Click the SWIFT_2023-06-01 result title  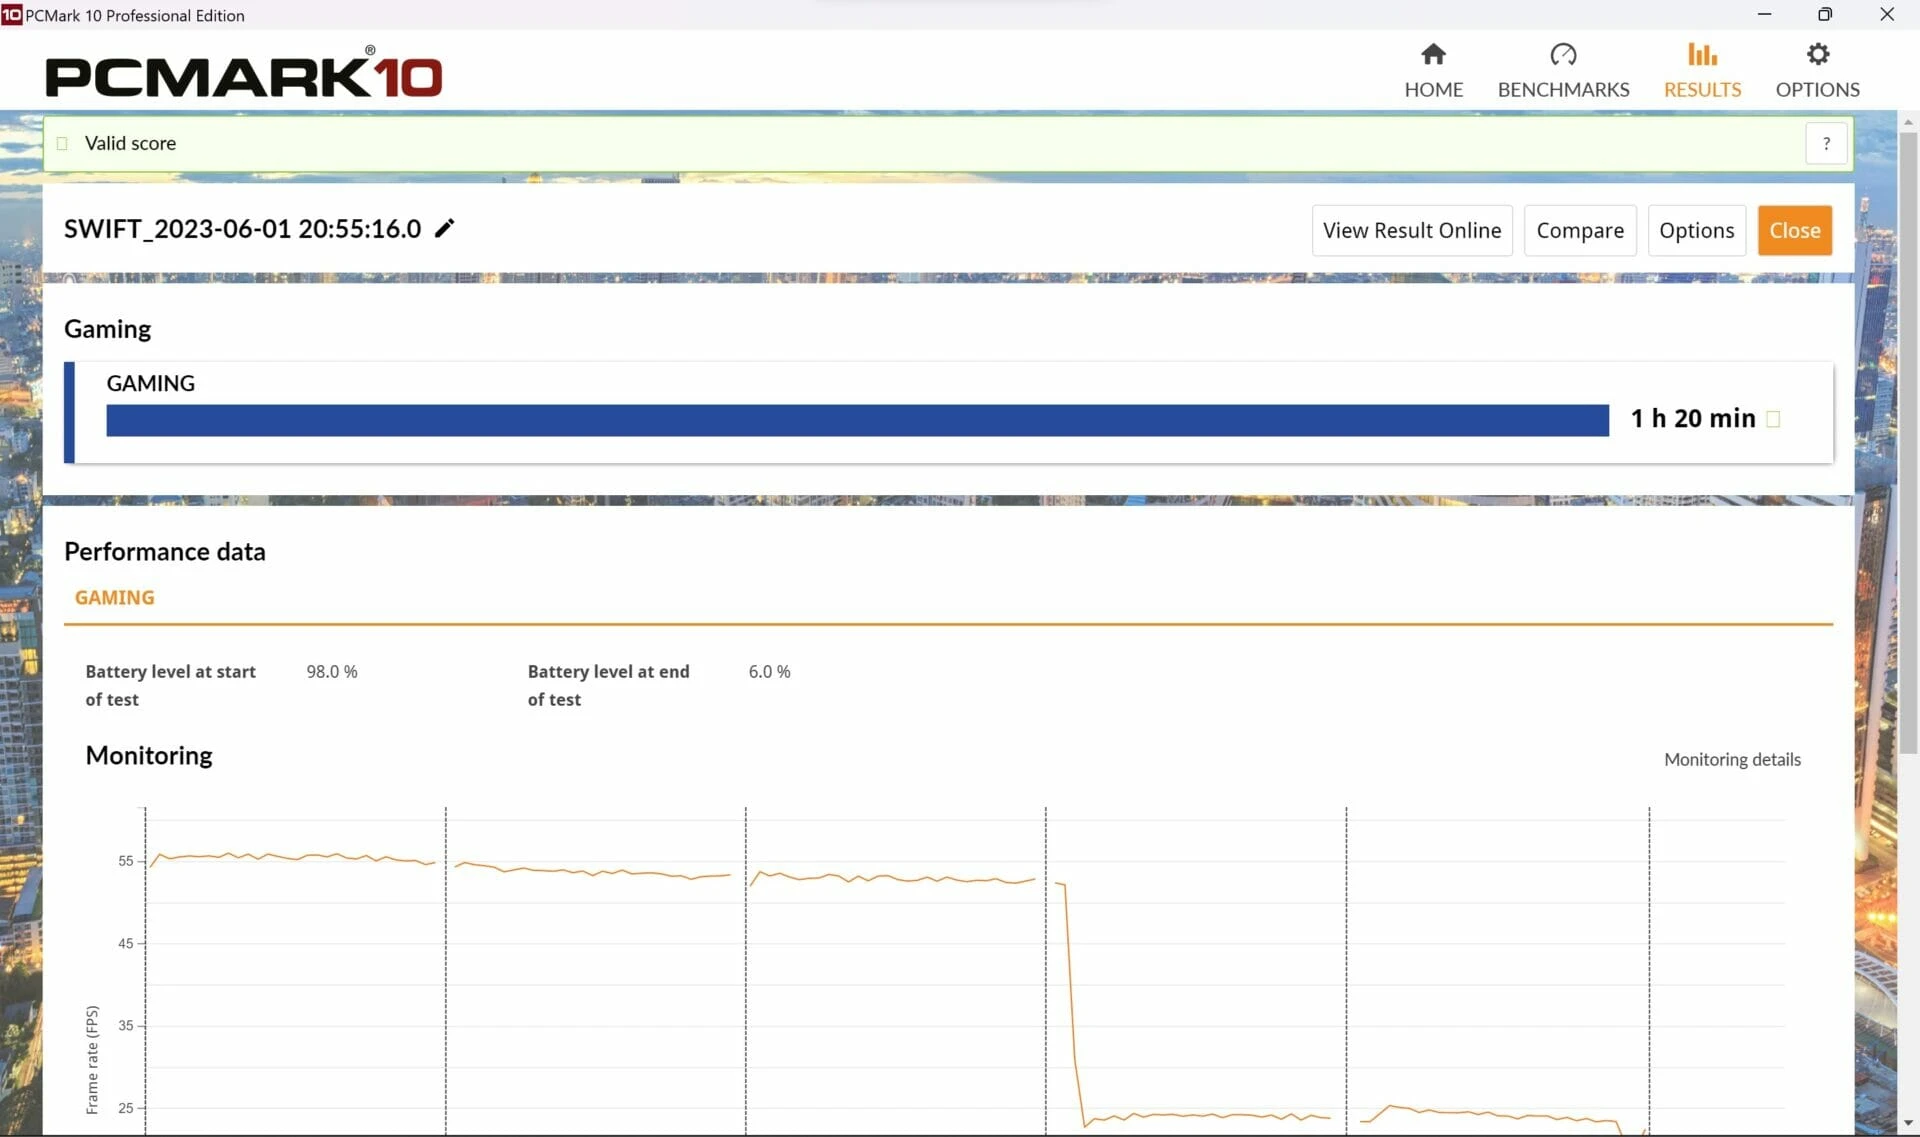242,229
